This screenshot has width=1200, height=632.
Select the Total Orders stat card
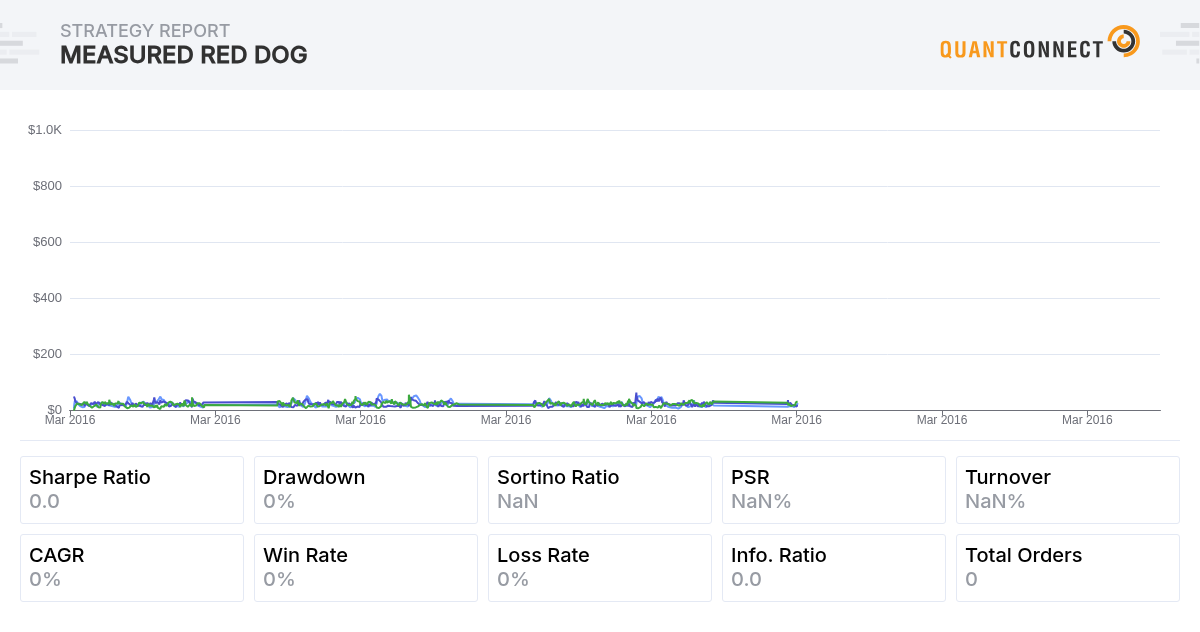pyautogui.click(x=1068, y=568)
